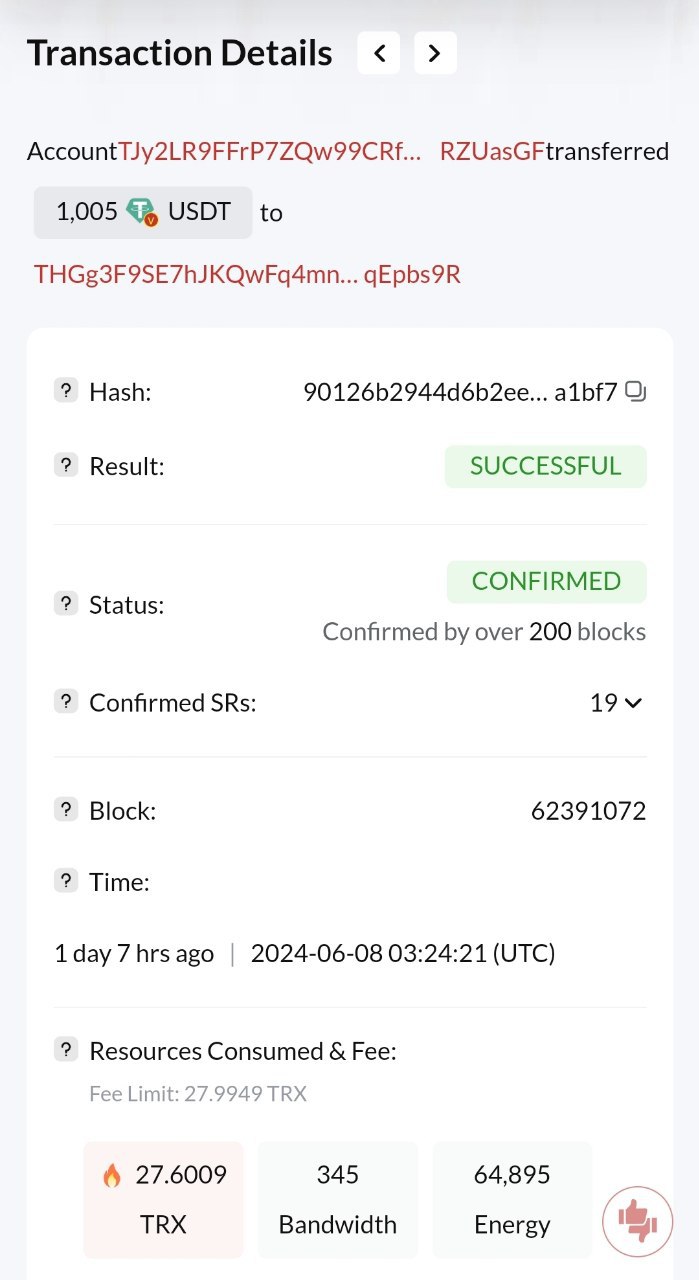Click the help icon beside Block

click(66, 809)
